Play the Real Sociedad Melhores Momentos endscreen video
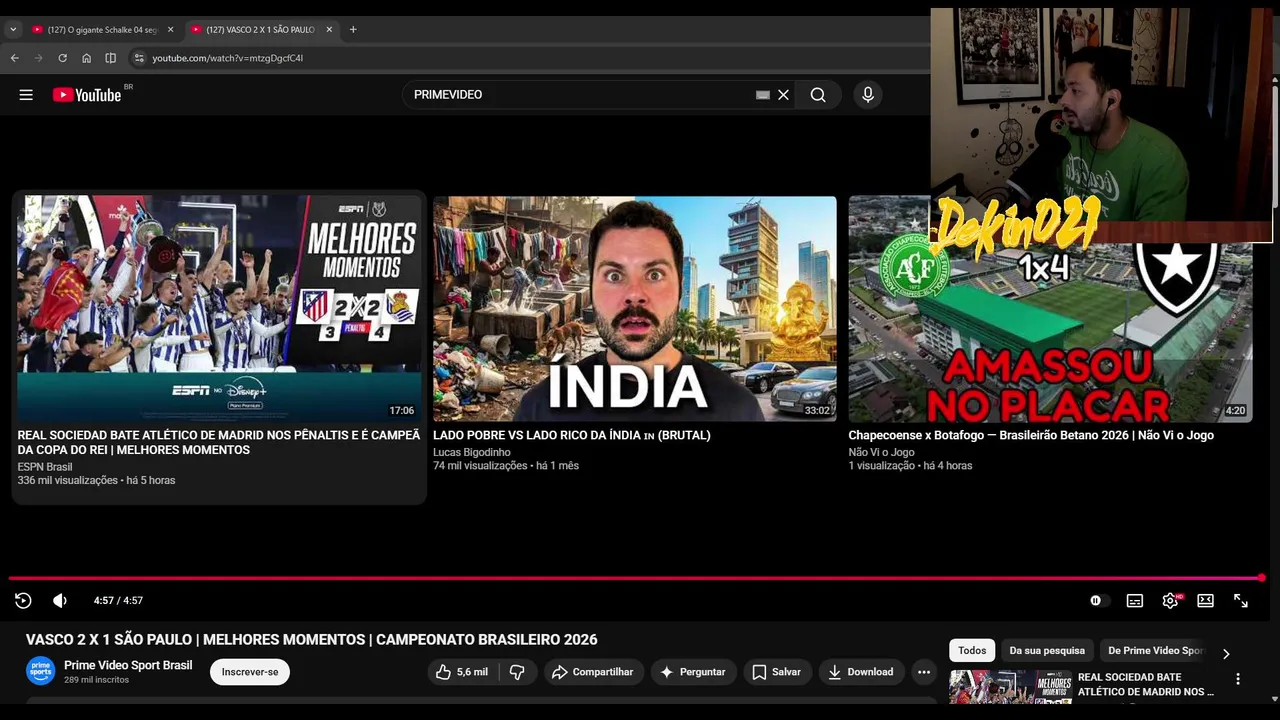Screen dimensions: 1280x720 pyautogui.click(x=219, y=309)
